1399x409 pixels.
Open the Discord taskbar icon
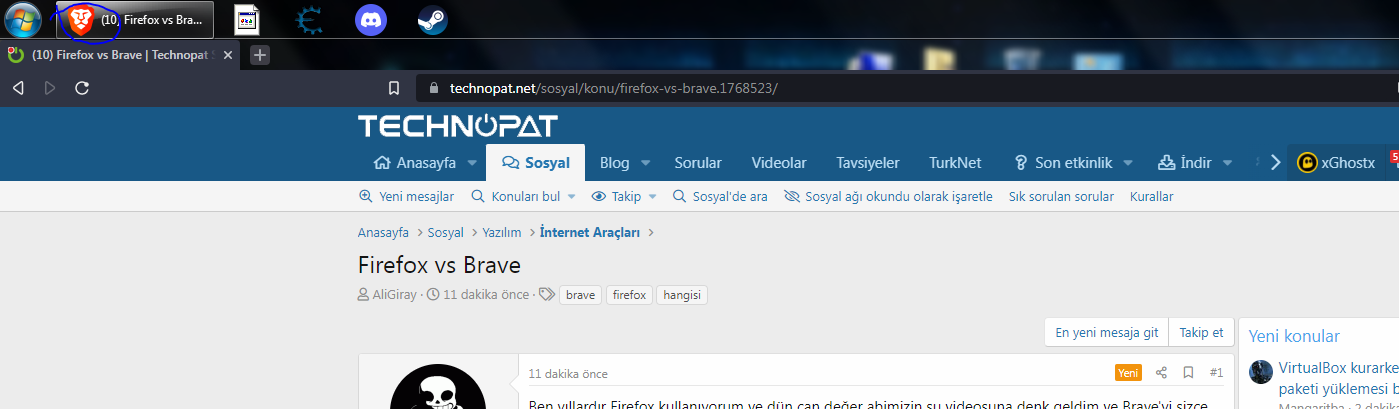(x=371, y=19)
